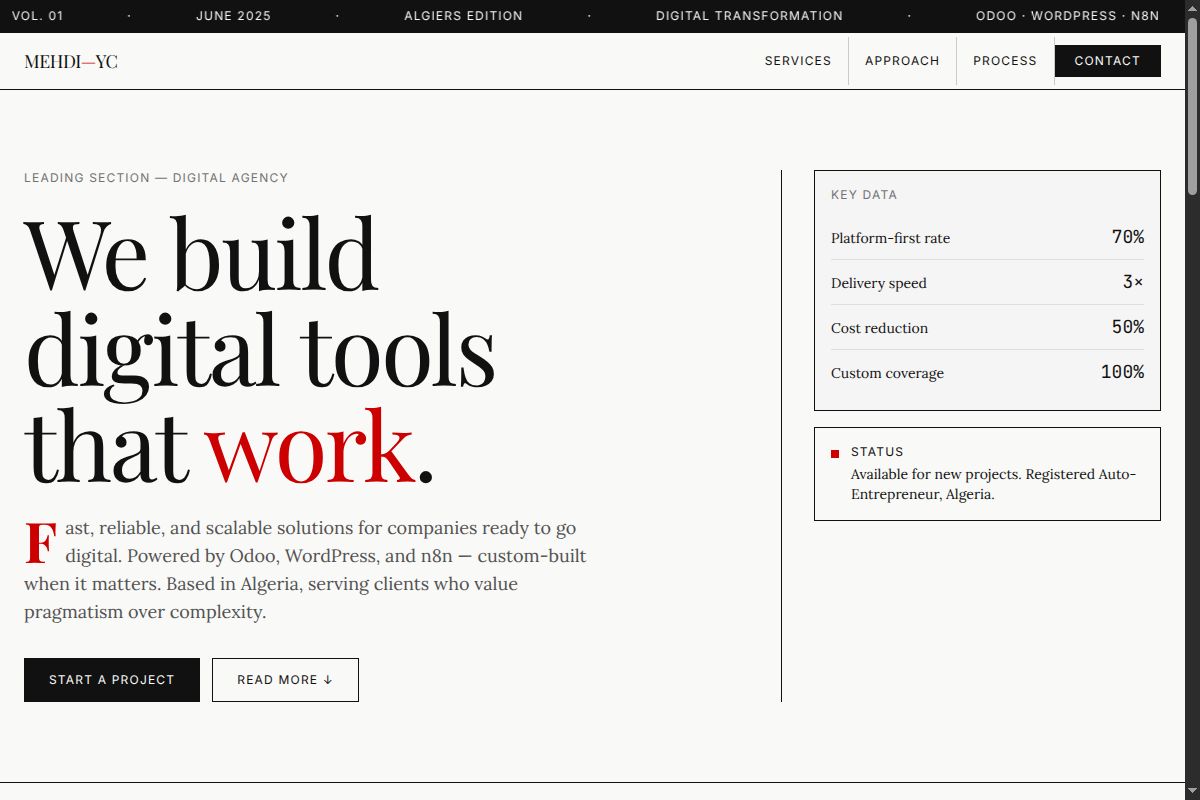Viewport: 1200px width, 800px height.
Task: Click the red word "work" in headline
Action: click(310, 445)
